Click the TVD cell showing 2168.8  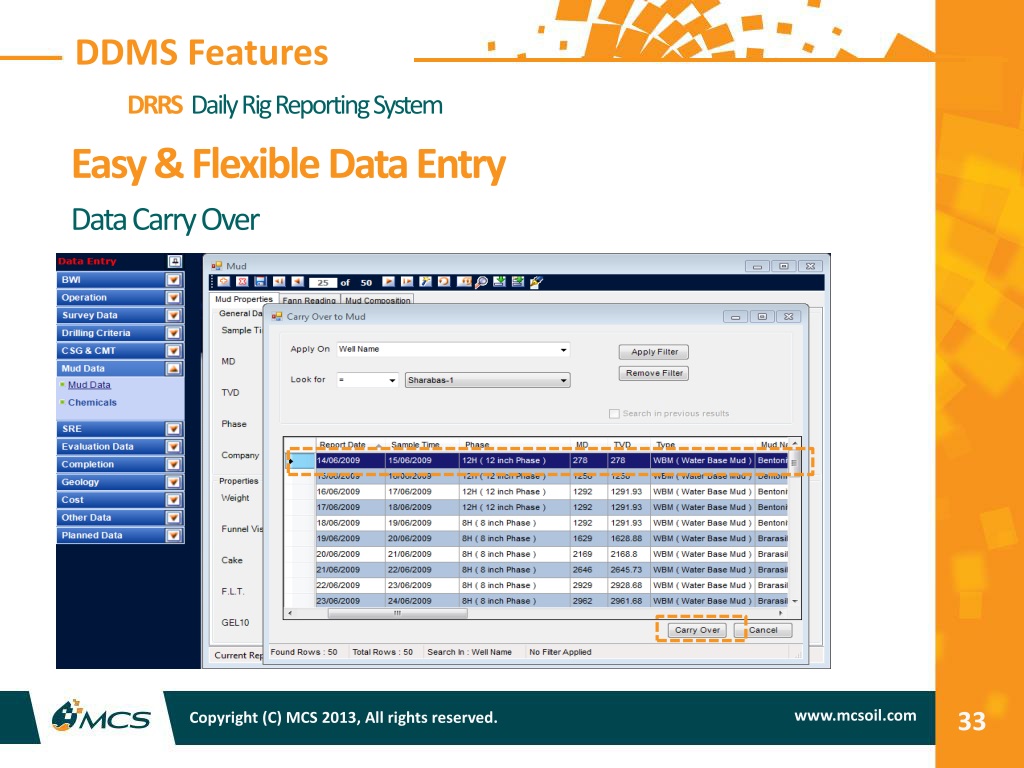click(629, 554)
